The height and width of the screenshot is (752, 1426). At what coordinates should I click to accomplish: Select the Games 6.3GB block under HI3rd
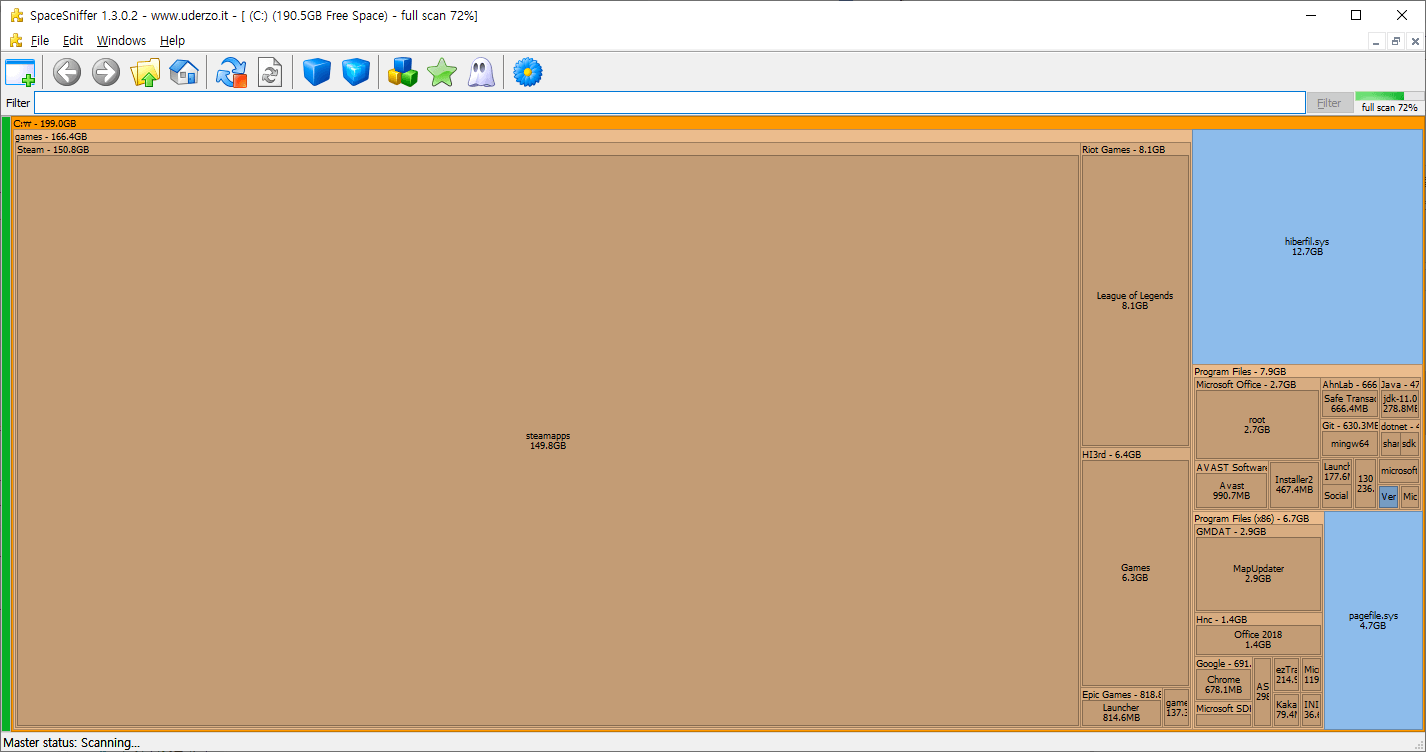click(x=1135, y=573)
